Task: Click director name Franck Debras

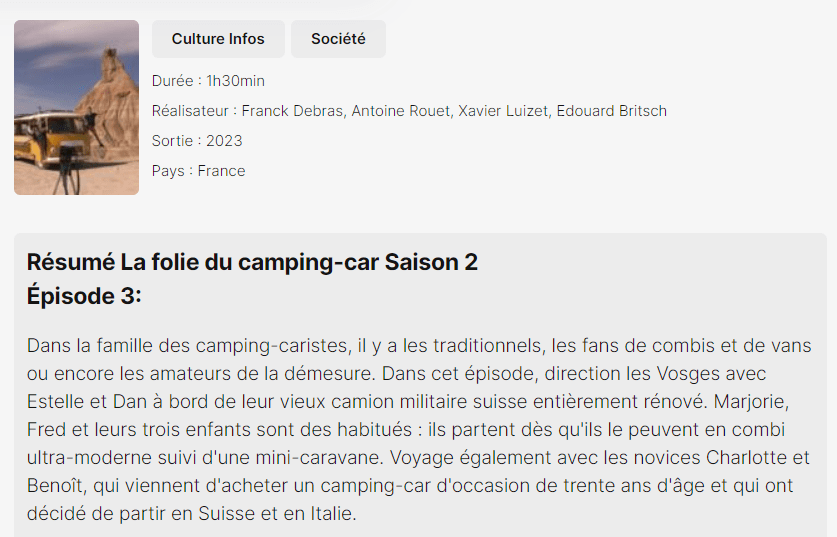Action: point(292,111)
